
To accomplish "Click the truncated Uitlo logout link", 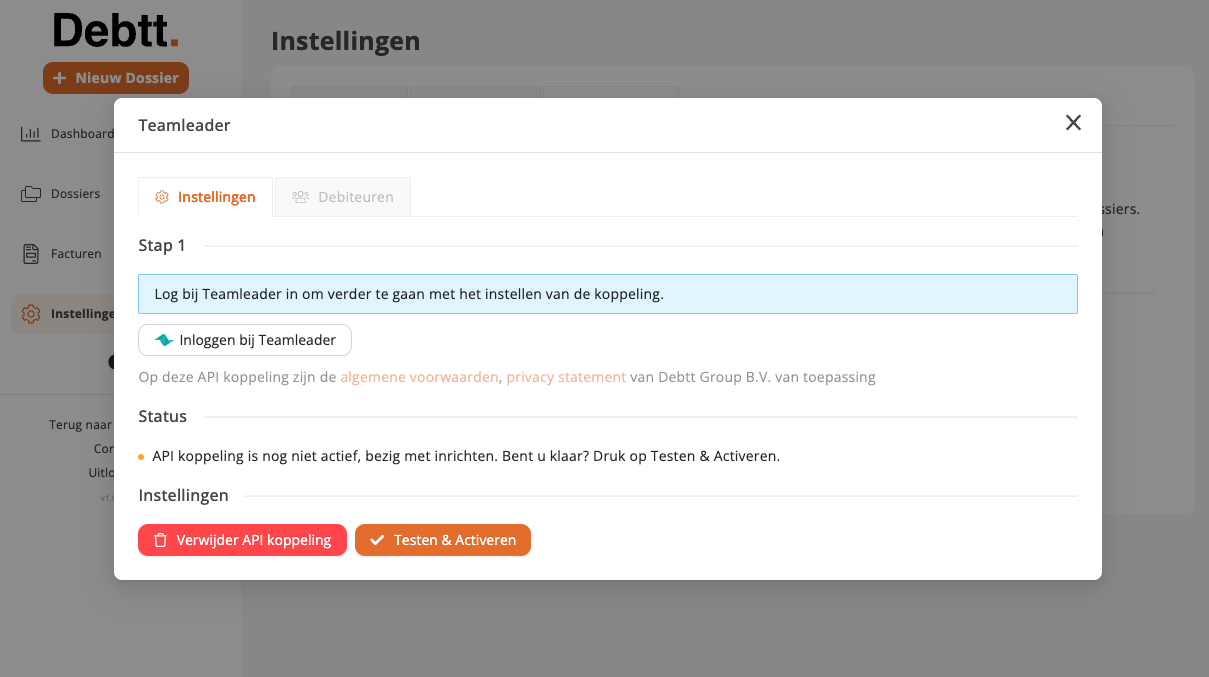I will 101,473.
